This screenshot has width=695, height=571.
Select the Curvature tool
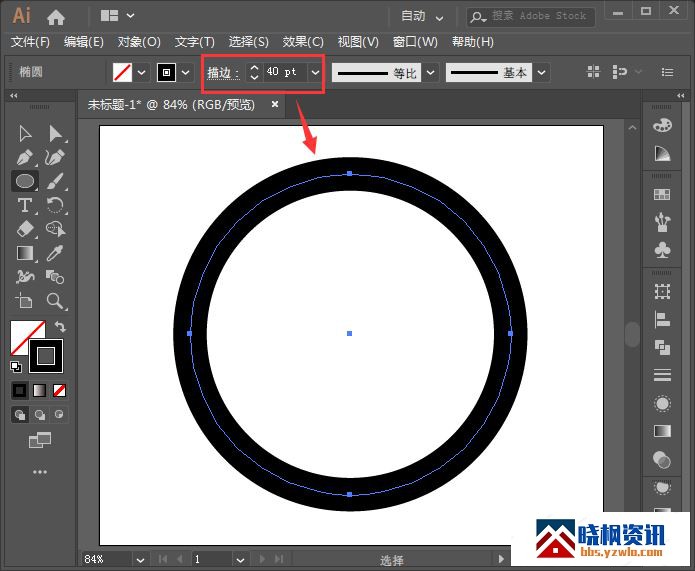click(55, 157)
